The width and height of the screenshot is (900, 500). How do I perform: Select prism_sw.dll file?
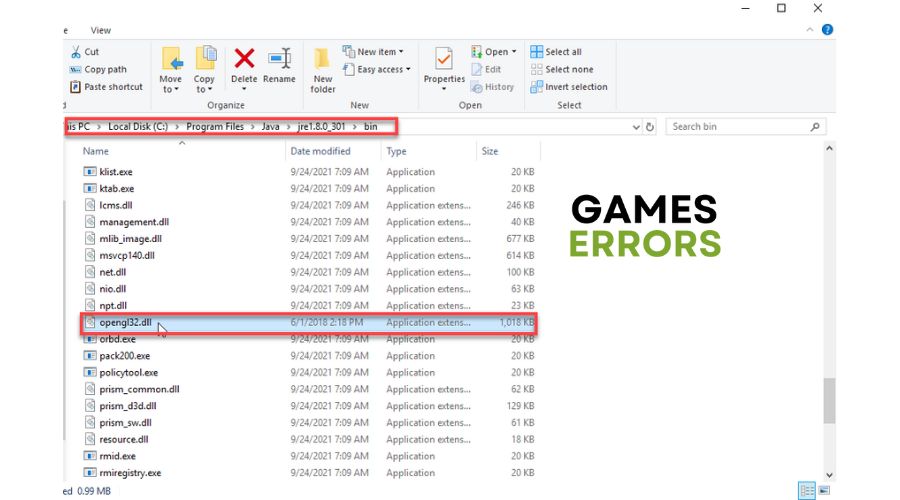pos(308,423)
